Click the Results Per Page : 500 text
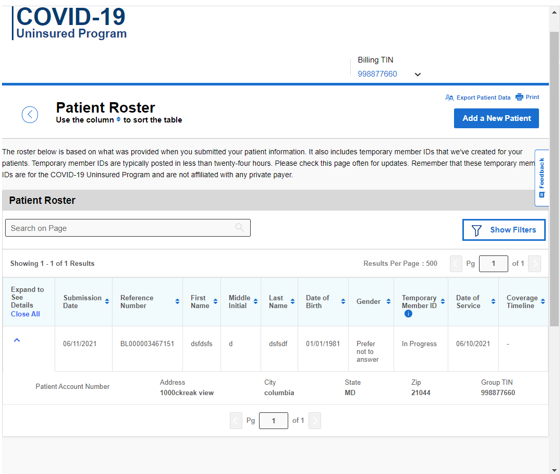 400,264
